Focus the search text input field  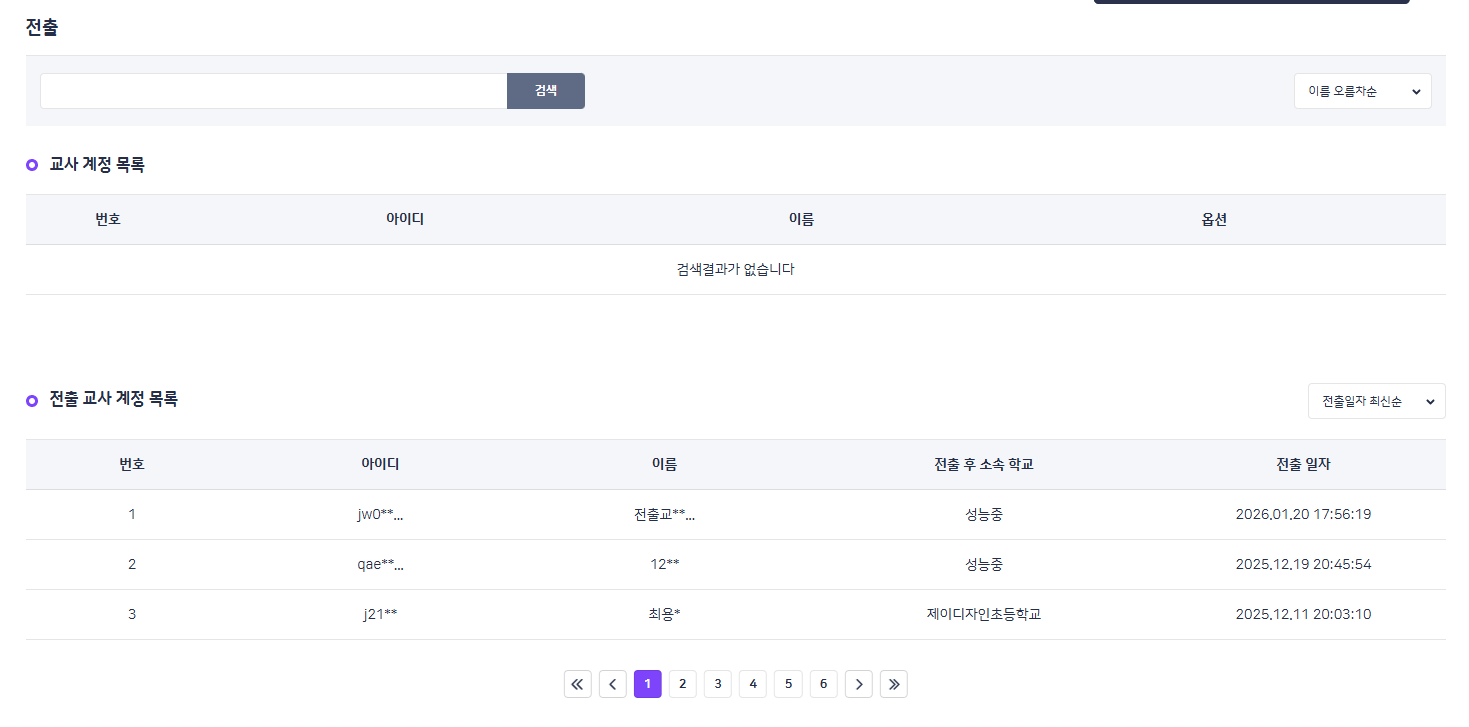(x=273, y=91)
